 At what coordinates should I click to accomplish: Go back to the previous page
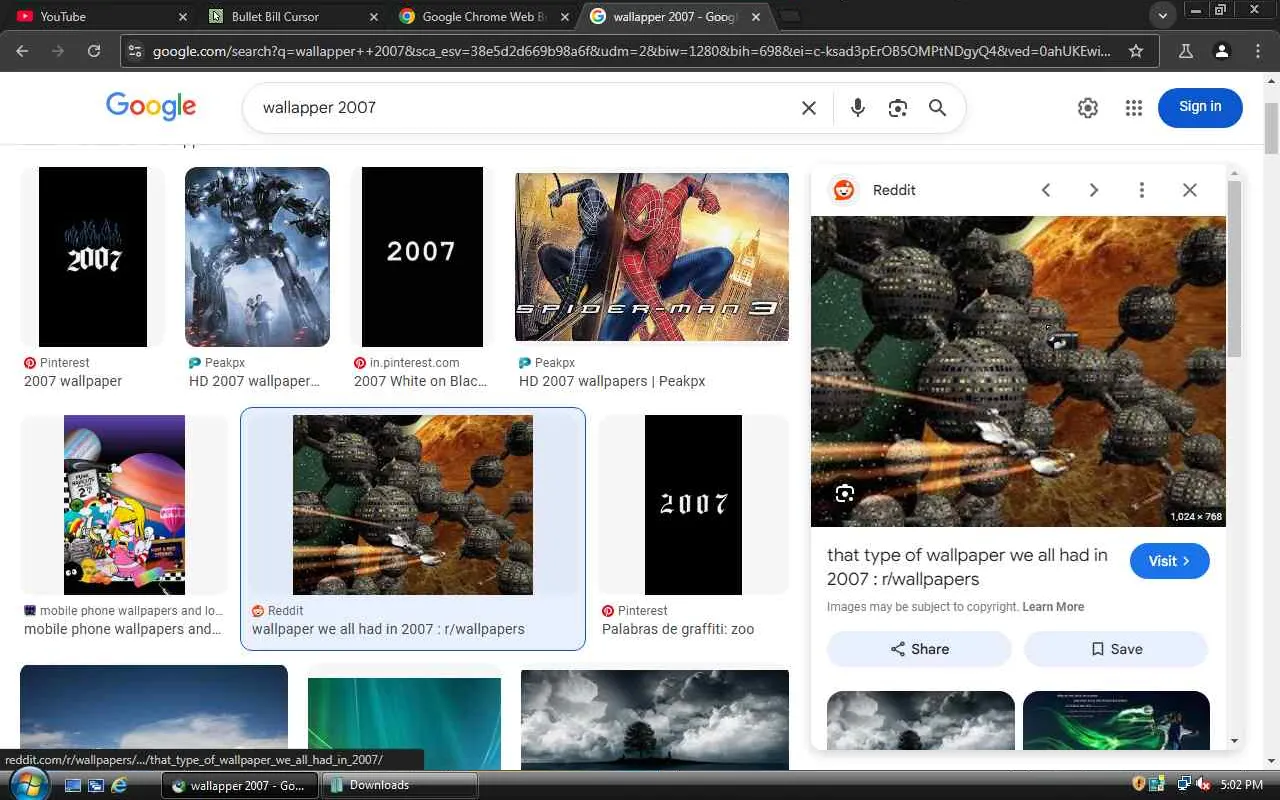tap(22, 51)
